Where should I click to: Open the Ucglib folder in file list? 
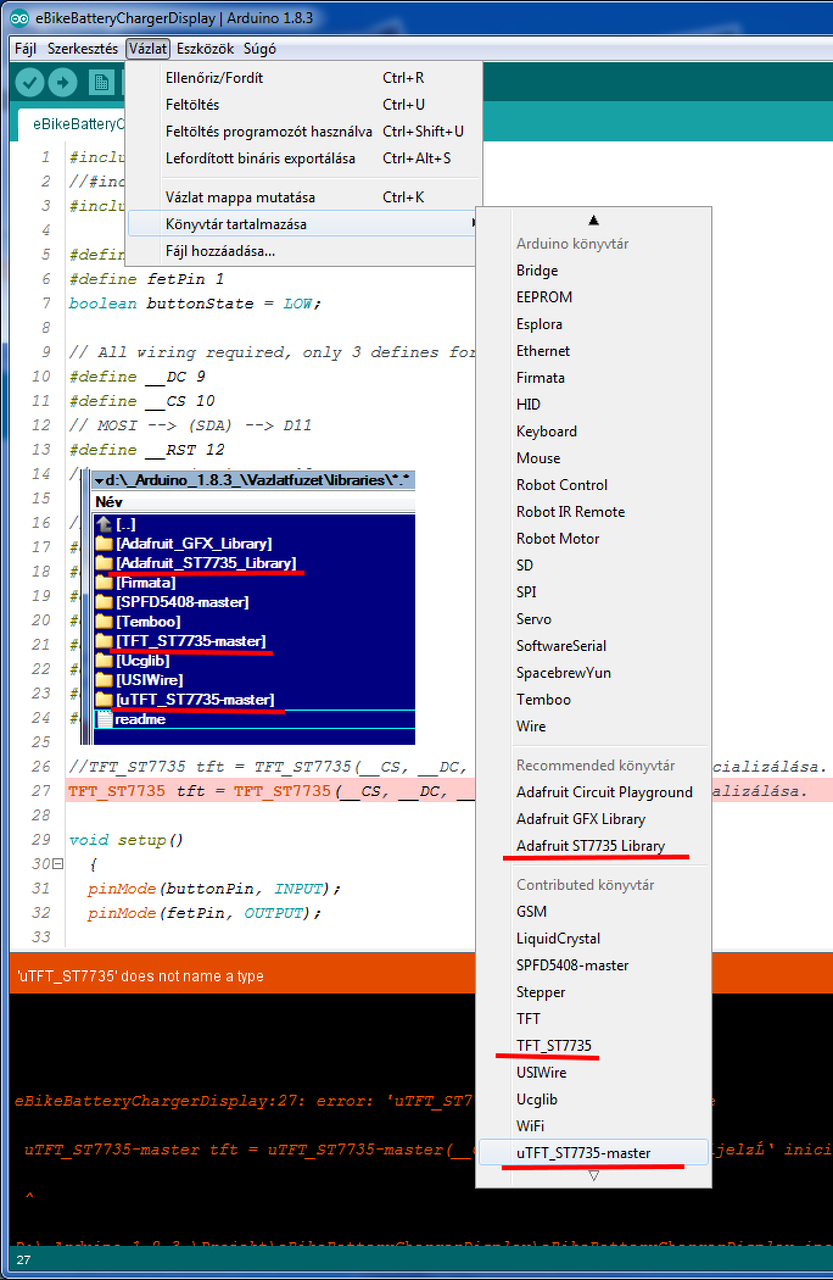point(134,660)
